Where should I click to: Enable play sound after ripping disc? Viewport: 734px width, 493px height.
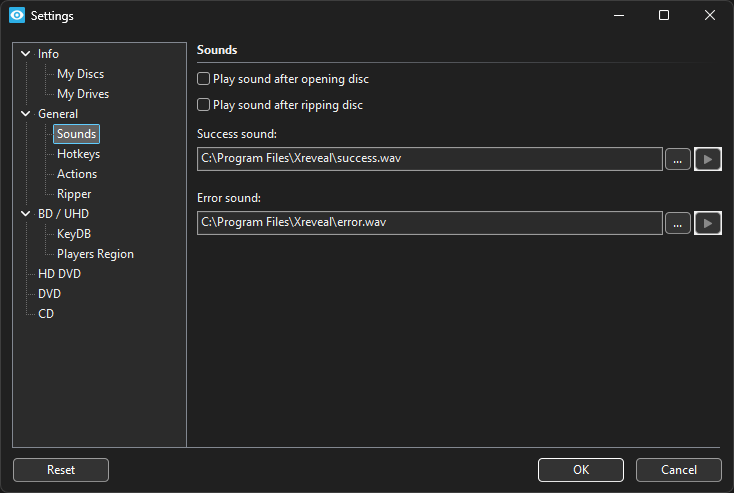click(x=204, y=105)
